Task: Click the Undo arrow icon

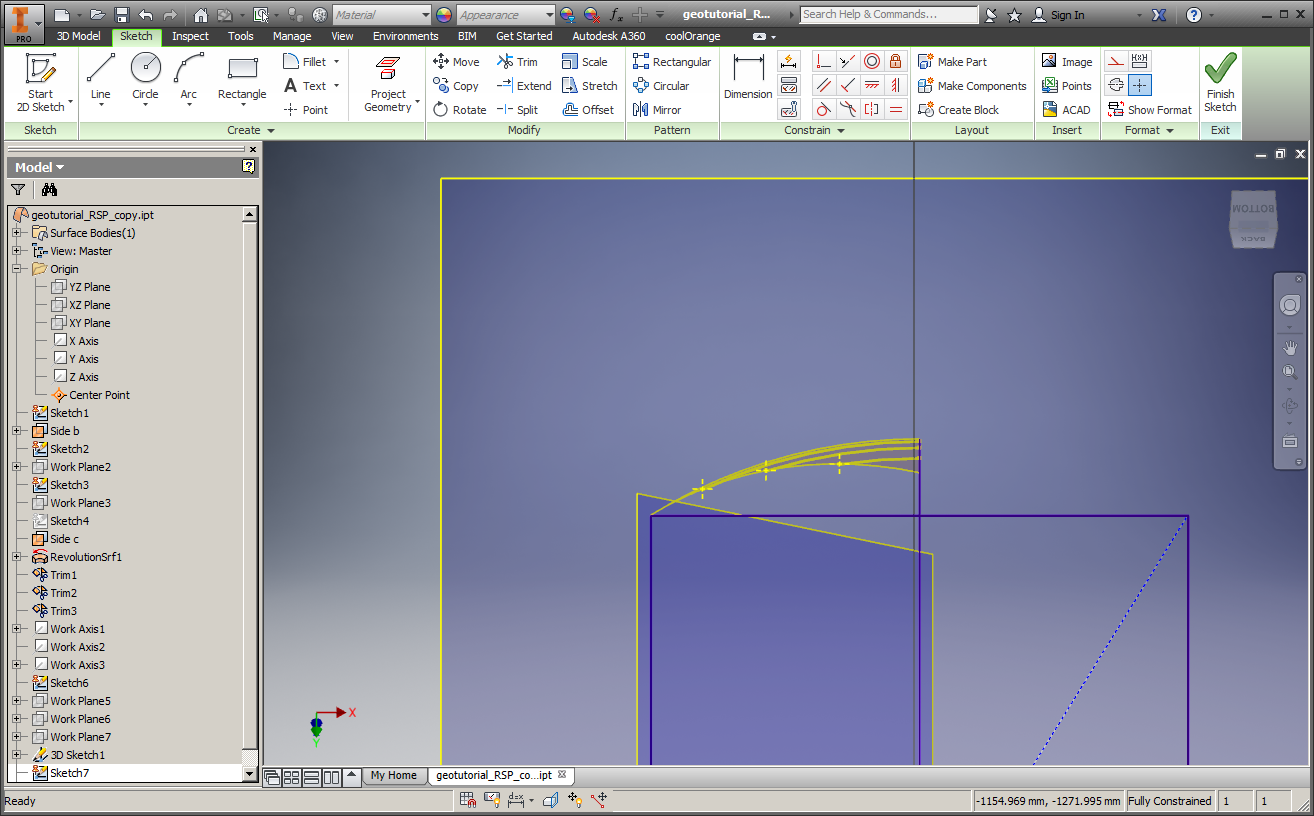Action: tap(145, 15)
